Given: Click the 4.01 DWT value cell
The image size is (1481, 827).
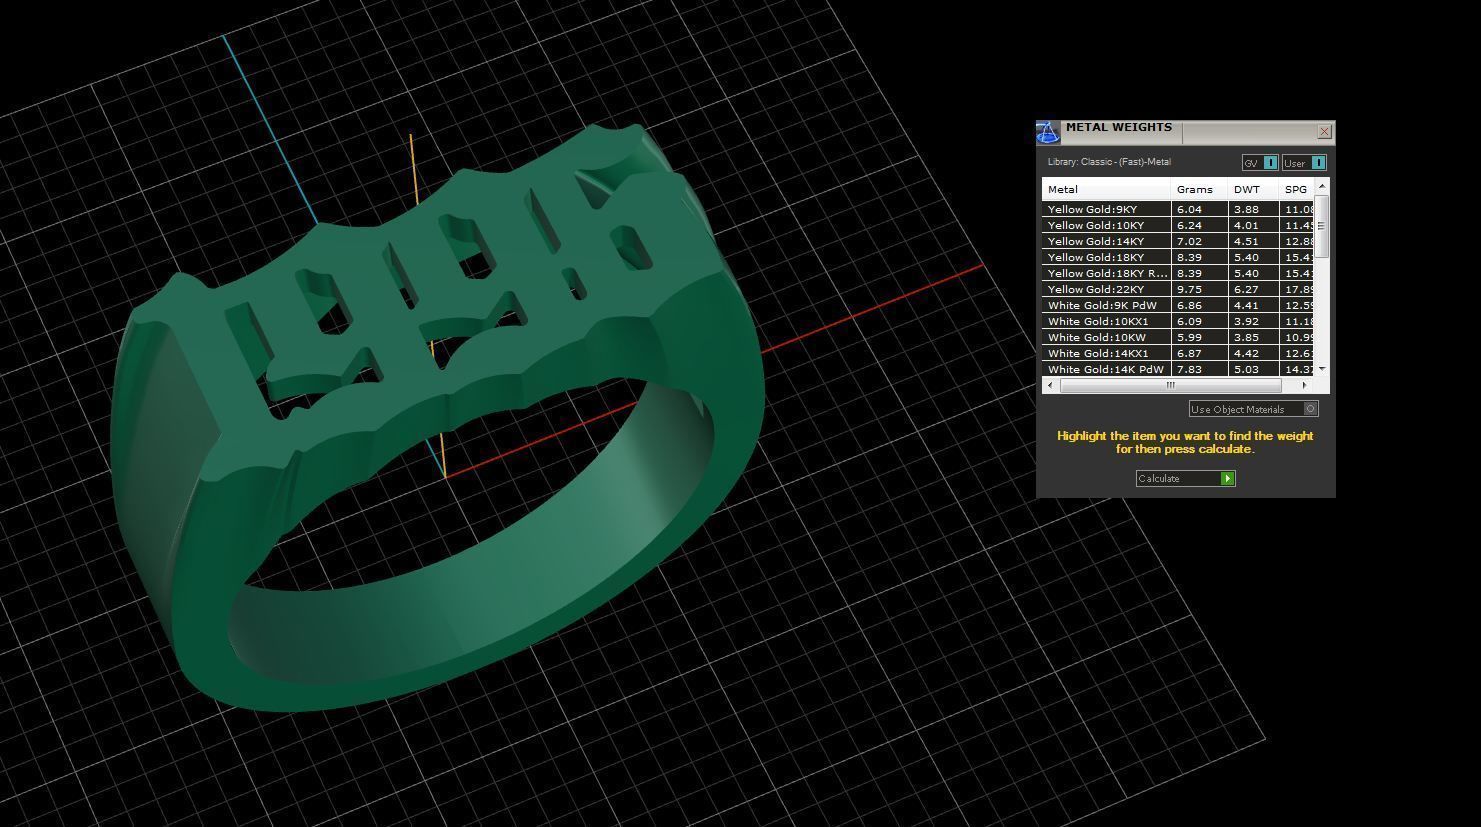Looking at the screenshot, I should 1253,225.
